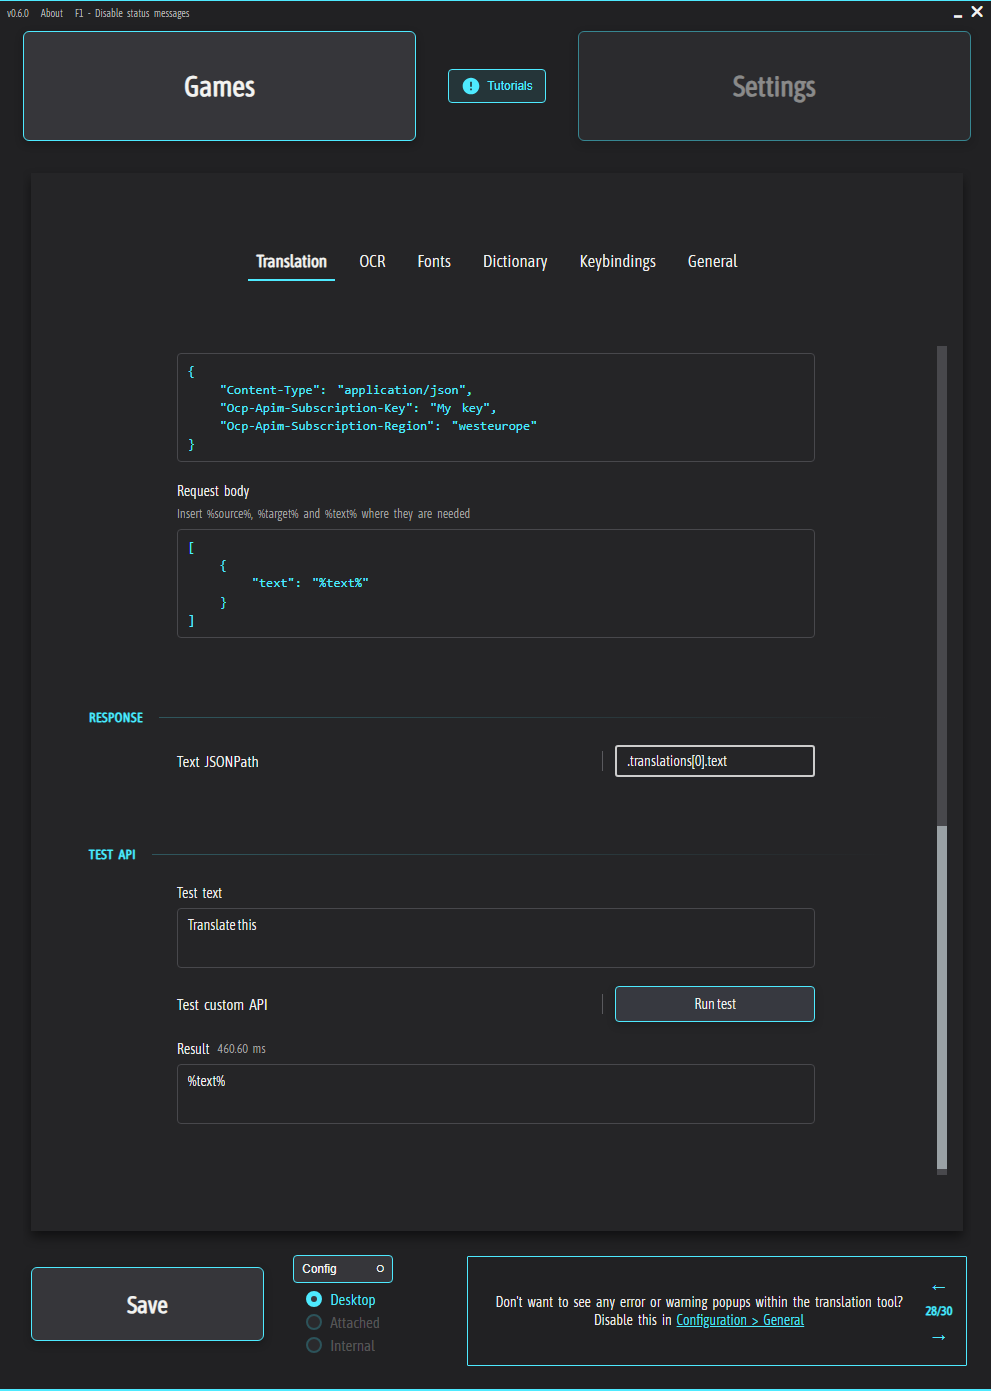Image resolution: width=991 pixels, height=1391 pixels.
Task: Go to the Keybindings tab
Action: coord(618,261)
